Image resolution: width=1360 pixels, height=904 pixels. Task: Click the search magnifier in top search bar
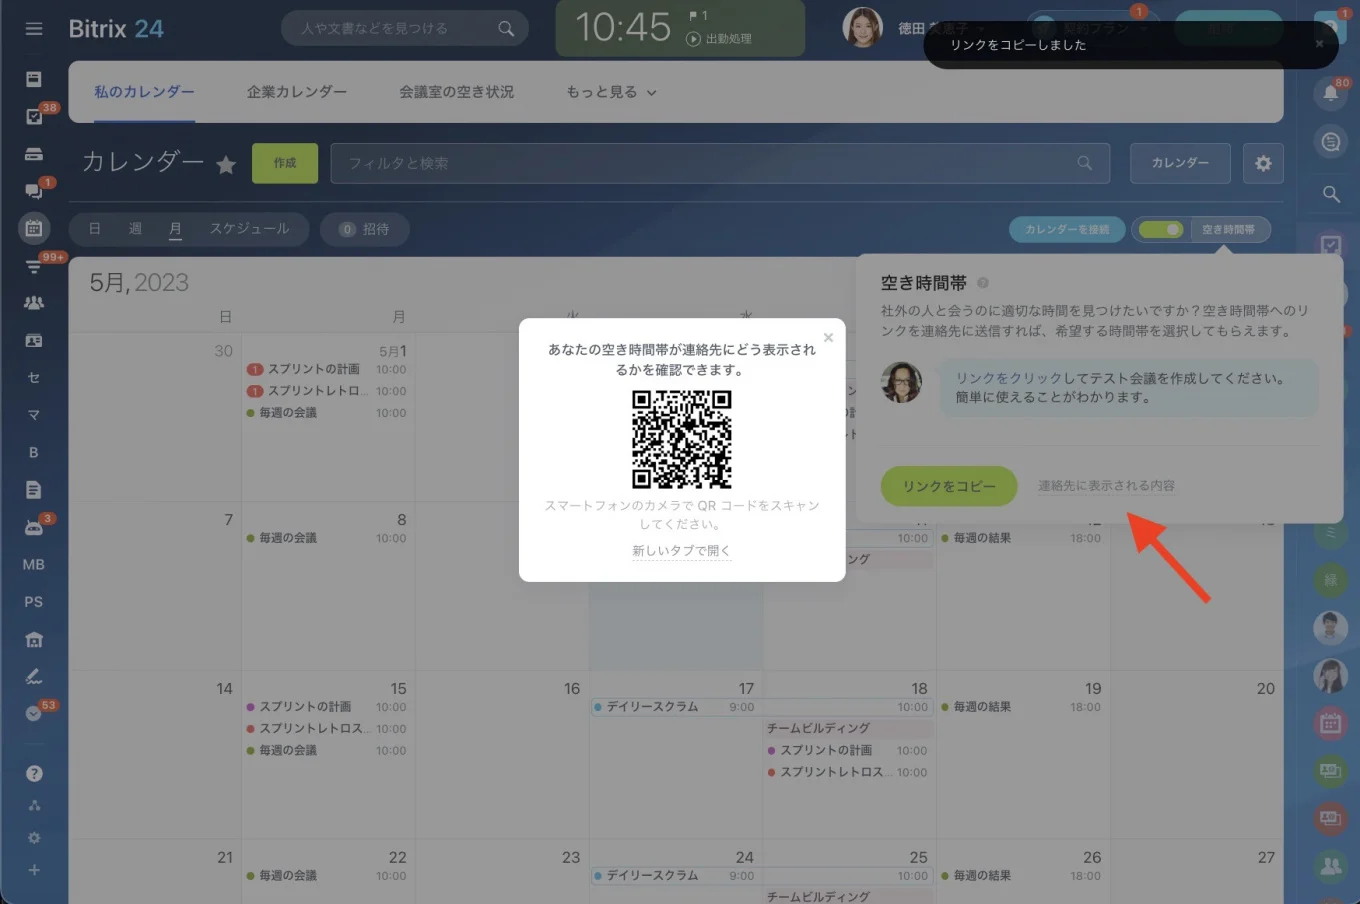pyautogui.click(x=506, y=29)
